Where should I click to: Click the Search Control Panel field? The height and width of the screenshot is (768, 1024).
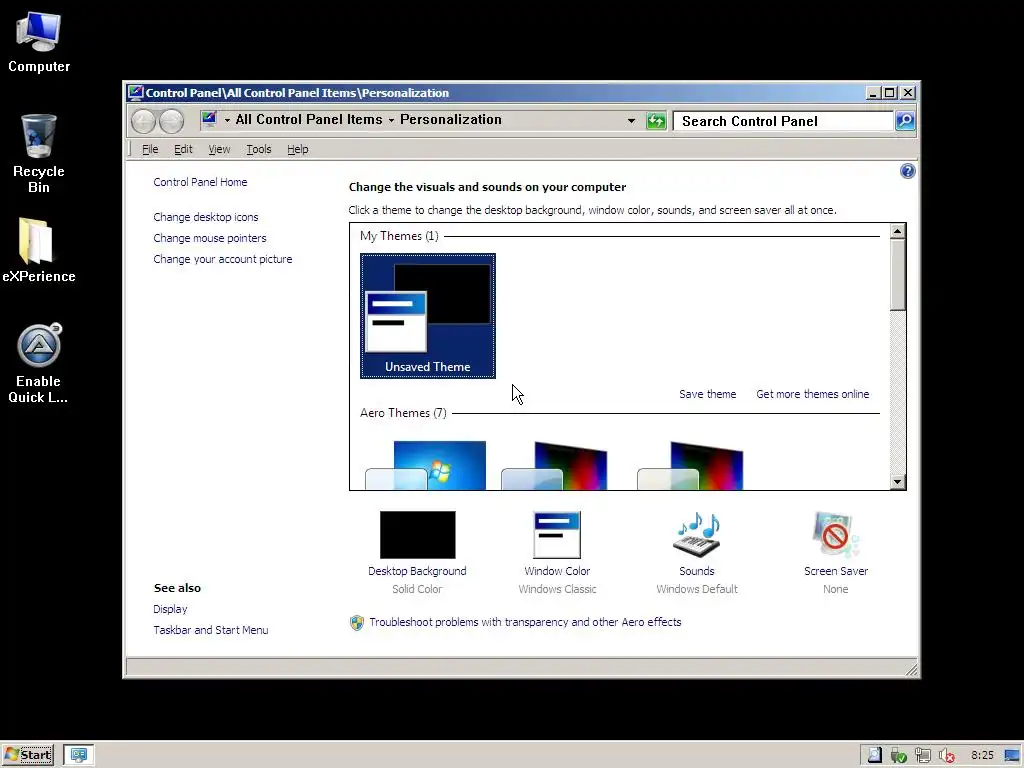click(783, 121)
